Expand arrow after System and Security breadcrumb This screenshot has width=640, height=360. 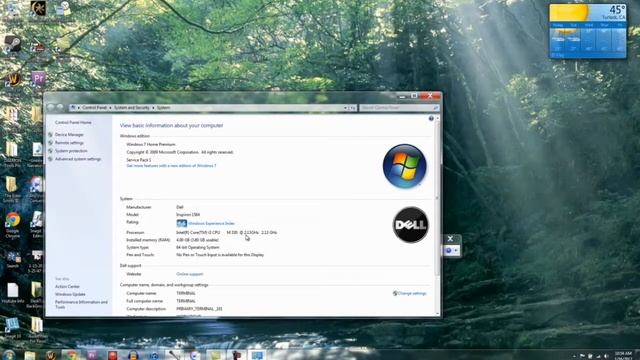(x=153, y=108)
